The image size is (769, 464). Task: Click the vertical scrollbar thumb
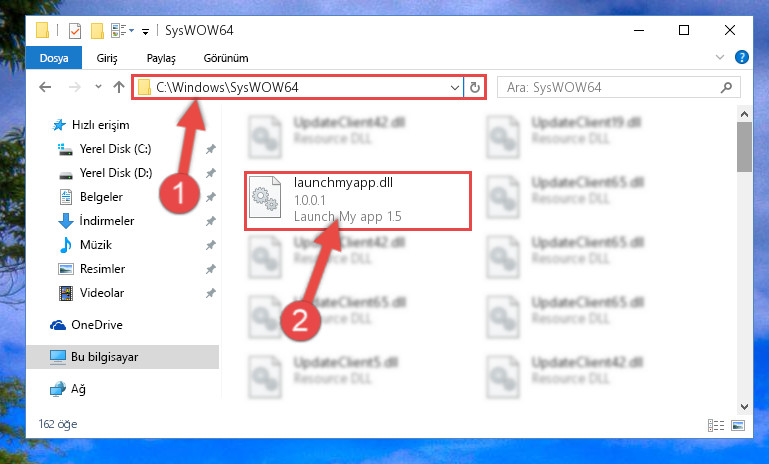tap(744, 147)
